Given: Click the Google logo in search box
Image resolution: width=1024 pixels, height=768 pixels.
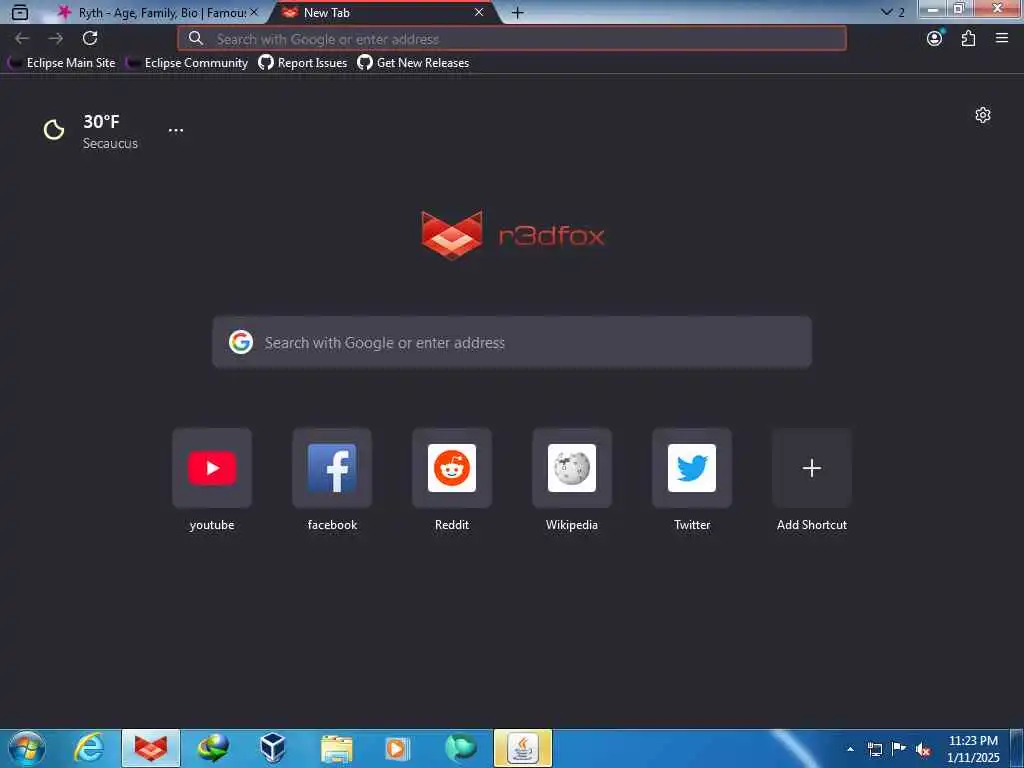Looking at the screenshot, I should [241, 342].
